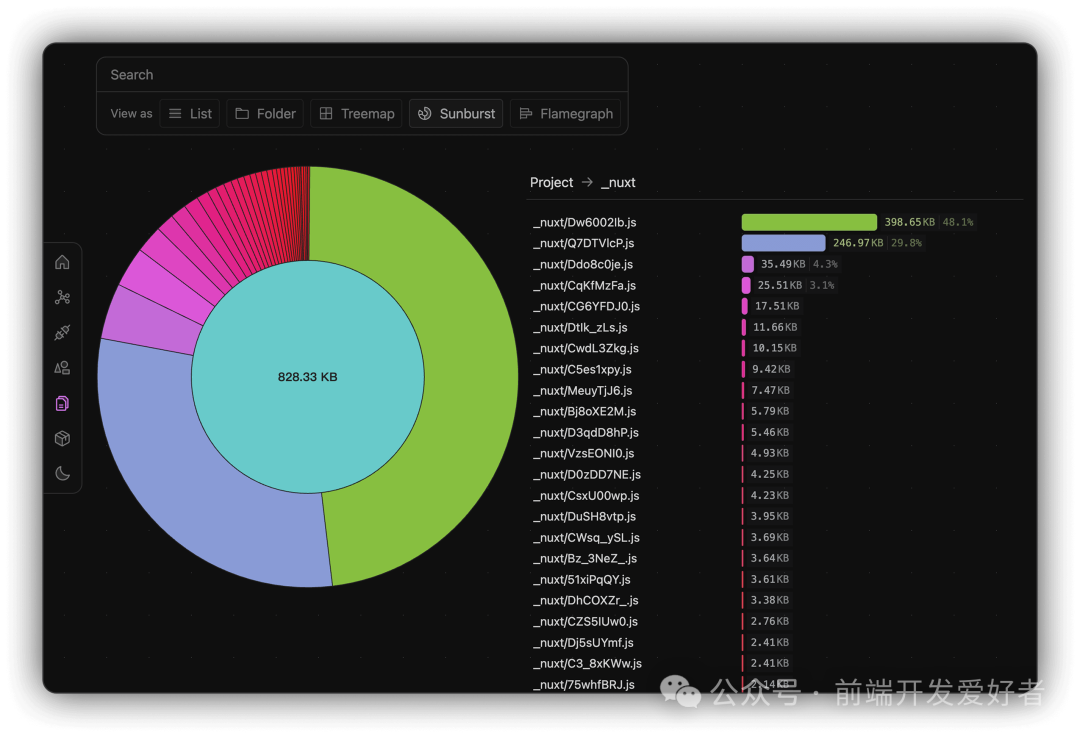Open the Home icon in sidebar
This screenshot has height=736, width=1080.
click(x=62, y=262)
